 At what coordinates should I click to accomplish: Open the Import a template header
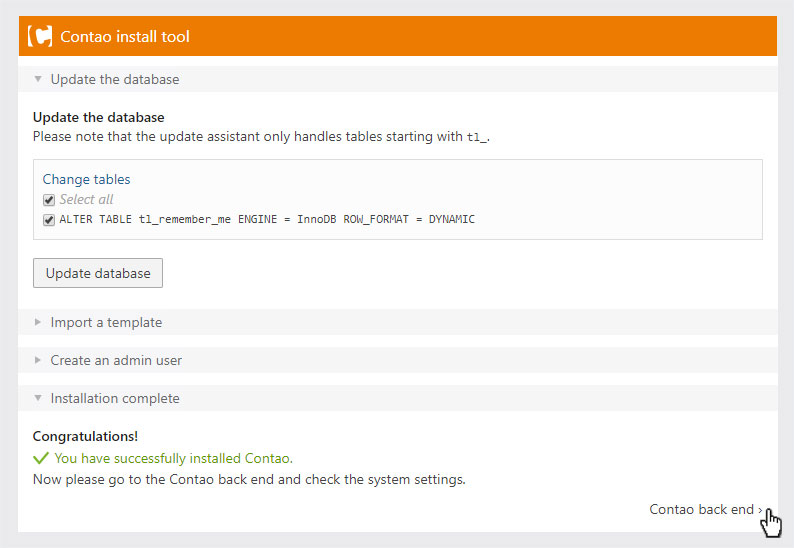coord(398,322)
